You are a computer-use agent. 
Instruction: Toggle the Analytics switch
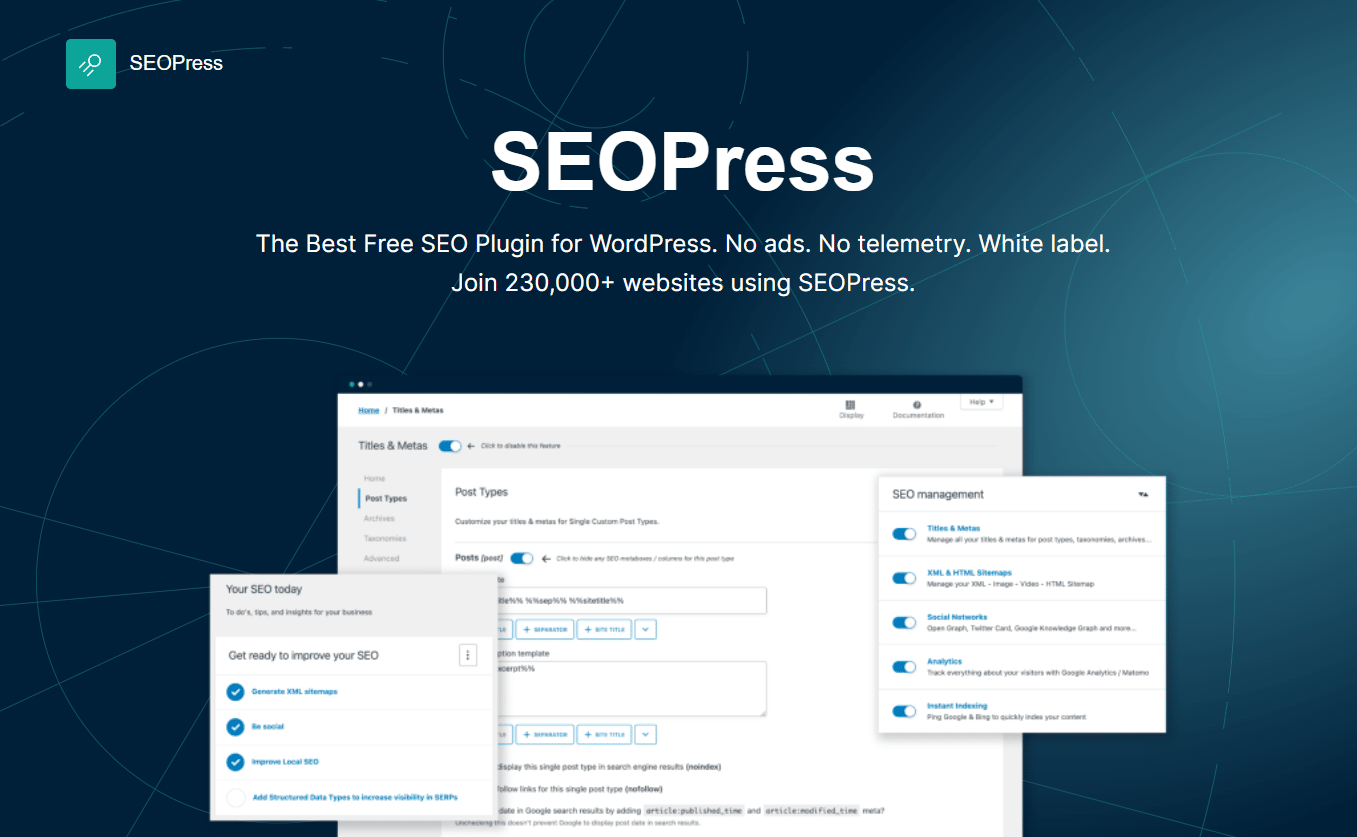point(904,667)
